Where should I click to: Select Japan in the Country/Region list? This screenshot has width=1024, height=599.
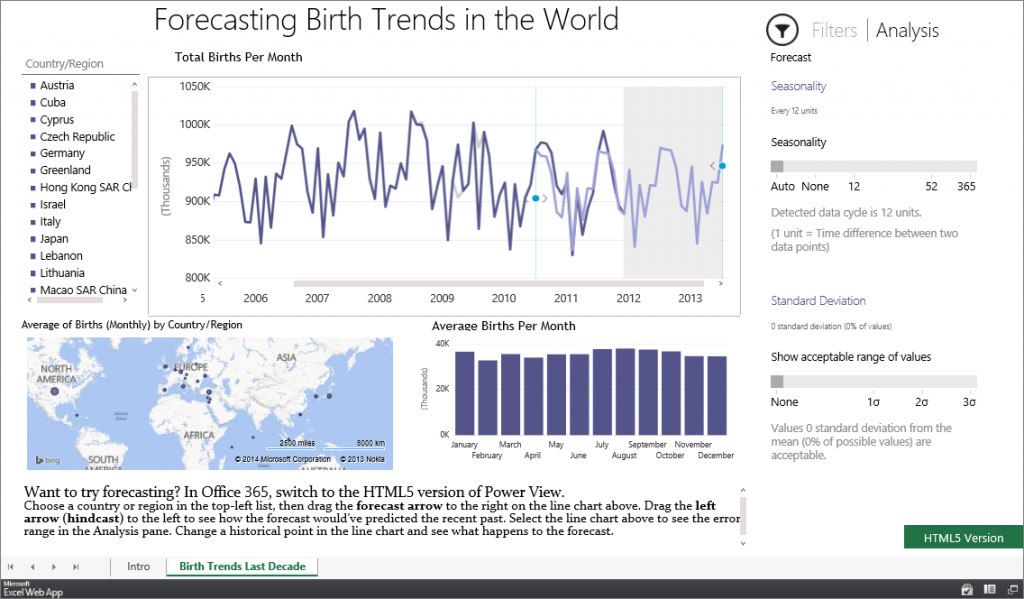[55, 239]
